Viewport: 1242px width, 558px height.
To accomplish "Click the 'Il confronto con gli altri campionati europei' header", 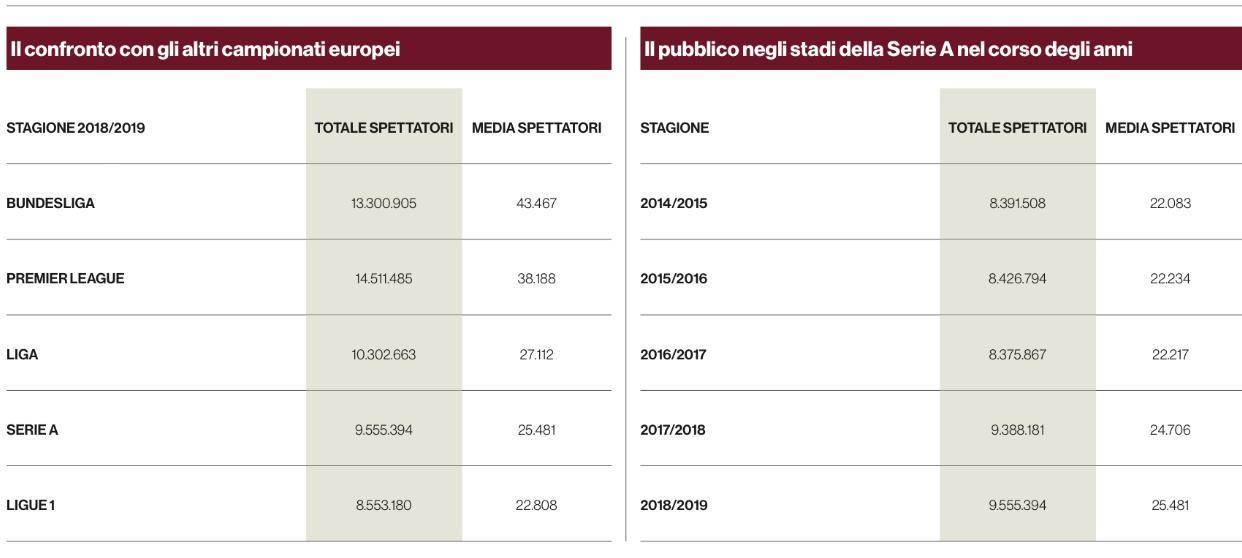I will (205, 50).
